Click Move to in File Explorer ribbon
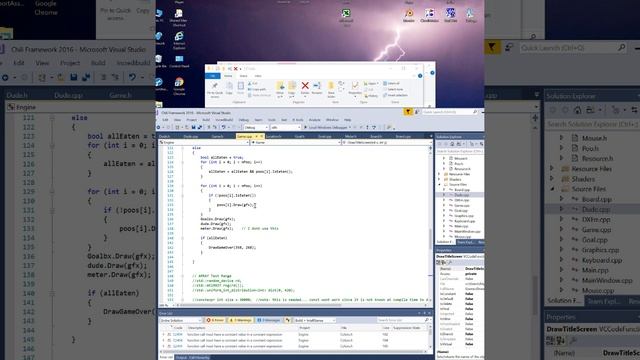Screen dimensions: 640x360 (280, 89)
